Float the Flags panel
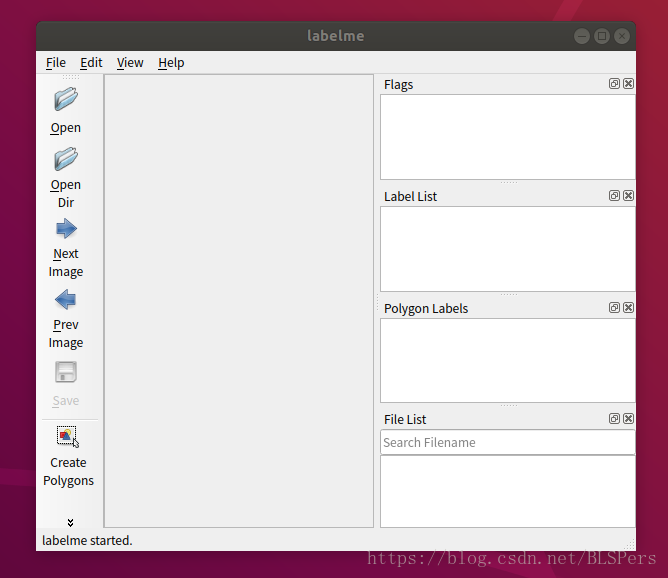 tap(614, 83)
